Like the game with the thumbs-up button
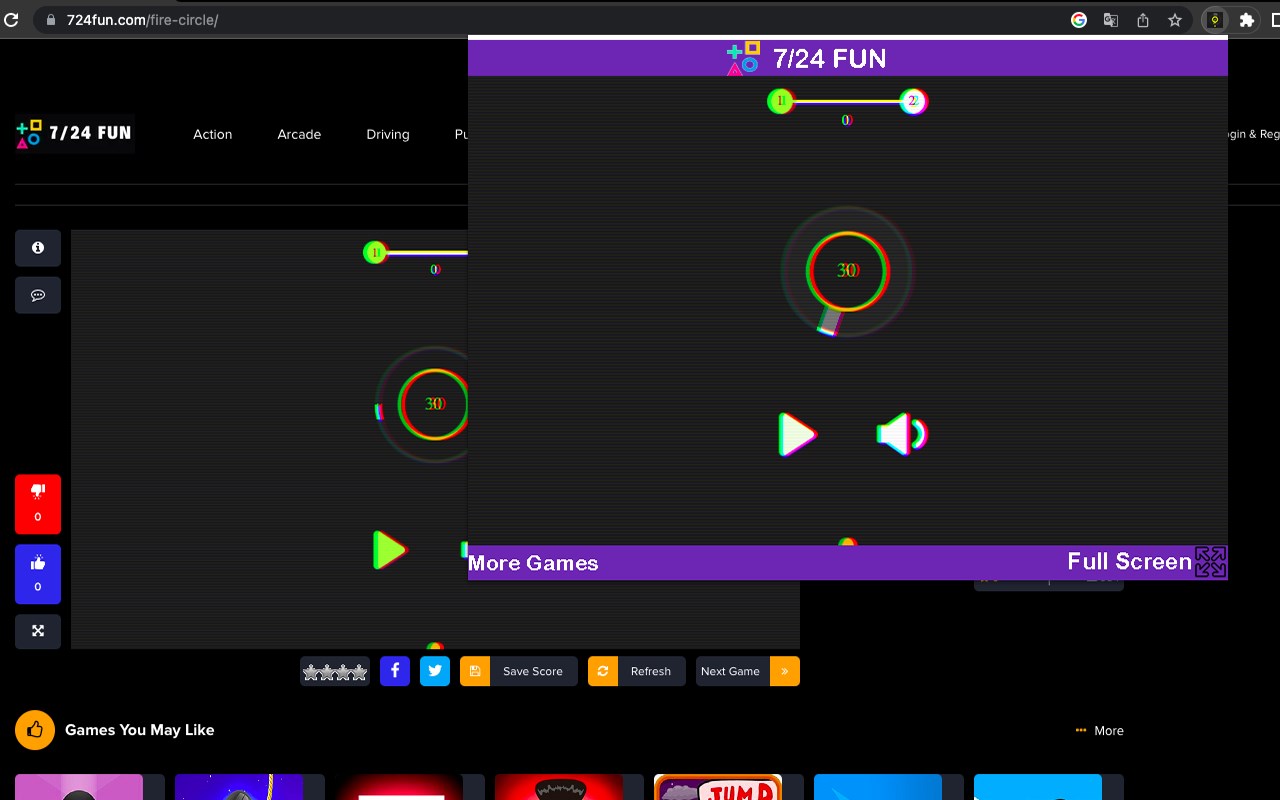Screen dimensions: 1280x800 [x=37, y=574]
